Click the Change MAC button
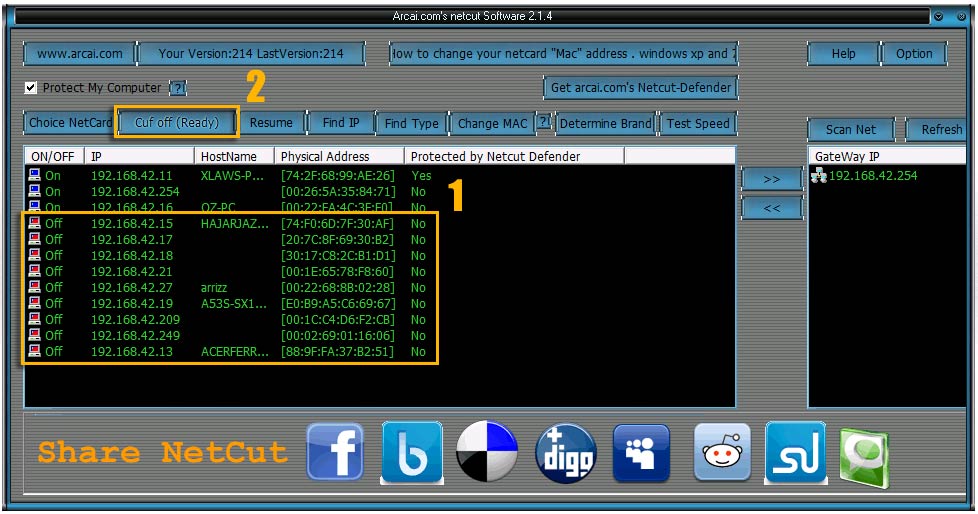This screenshot has width=978, height=514. [492, 124]
